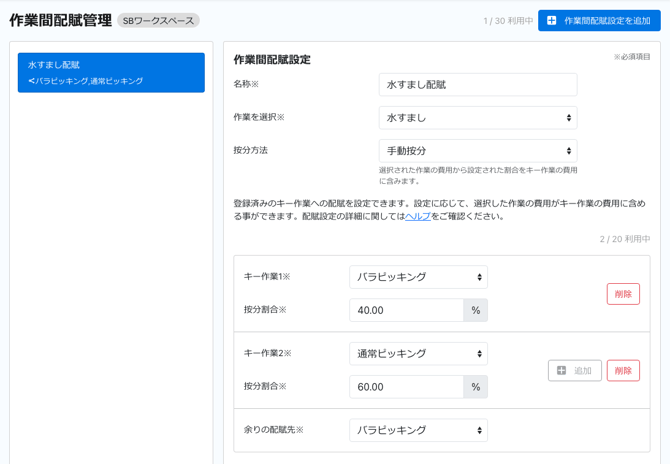The image size is (670, 464).
Task: Click 作業間配賦設定を追加 button
Action: (599, 21)
